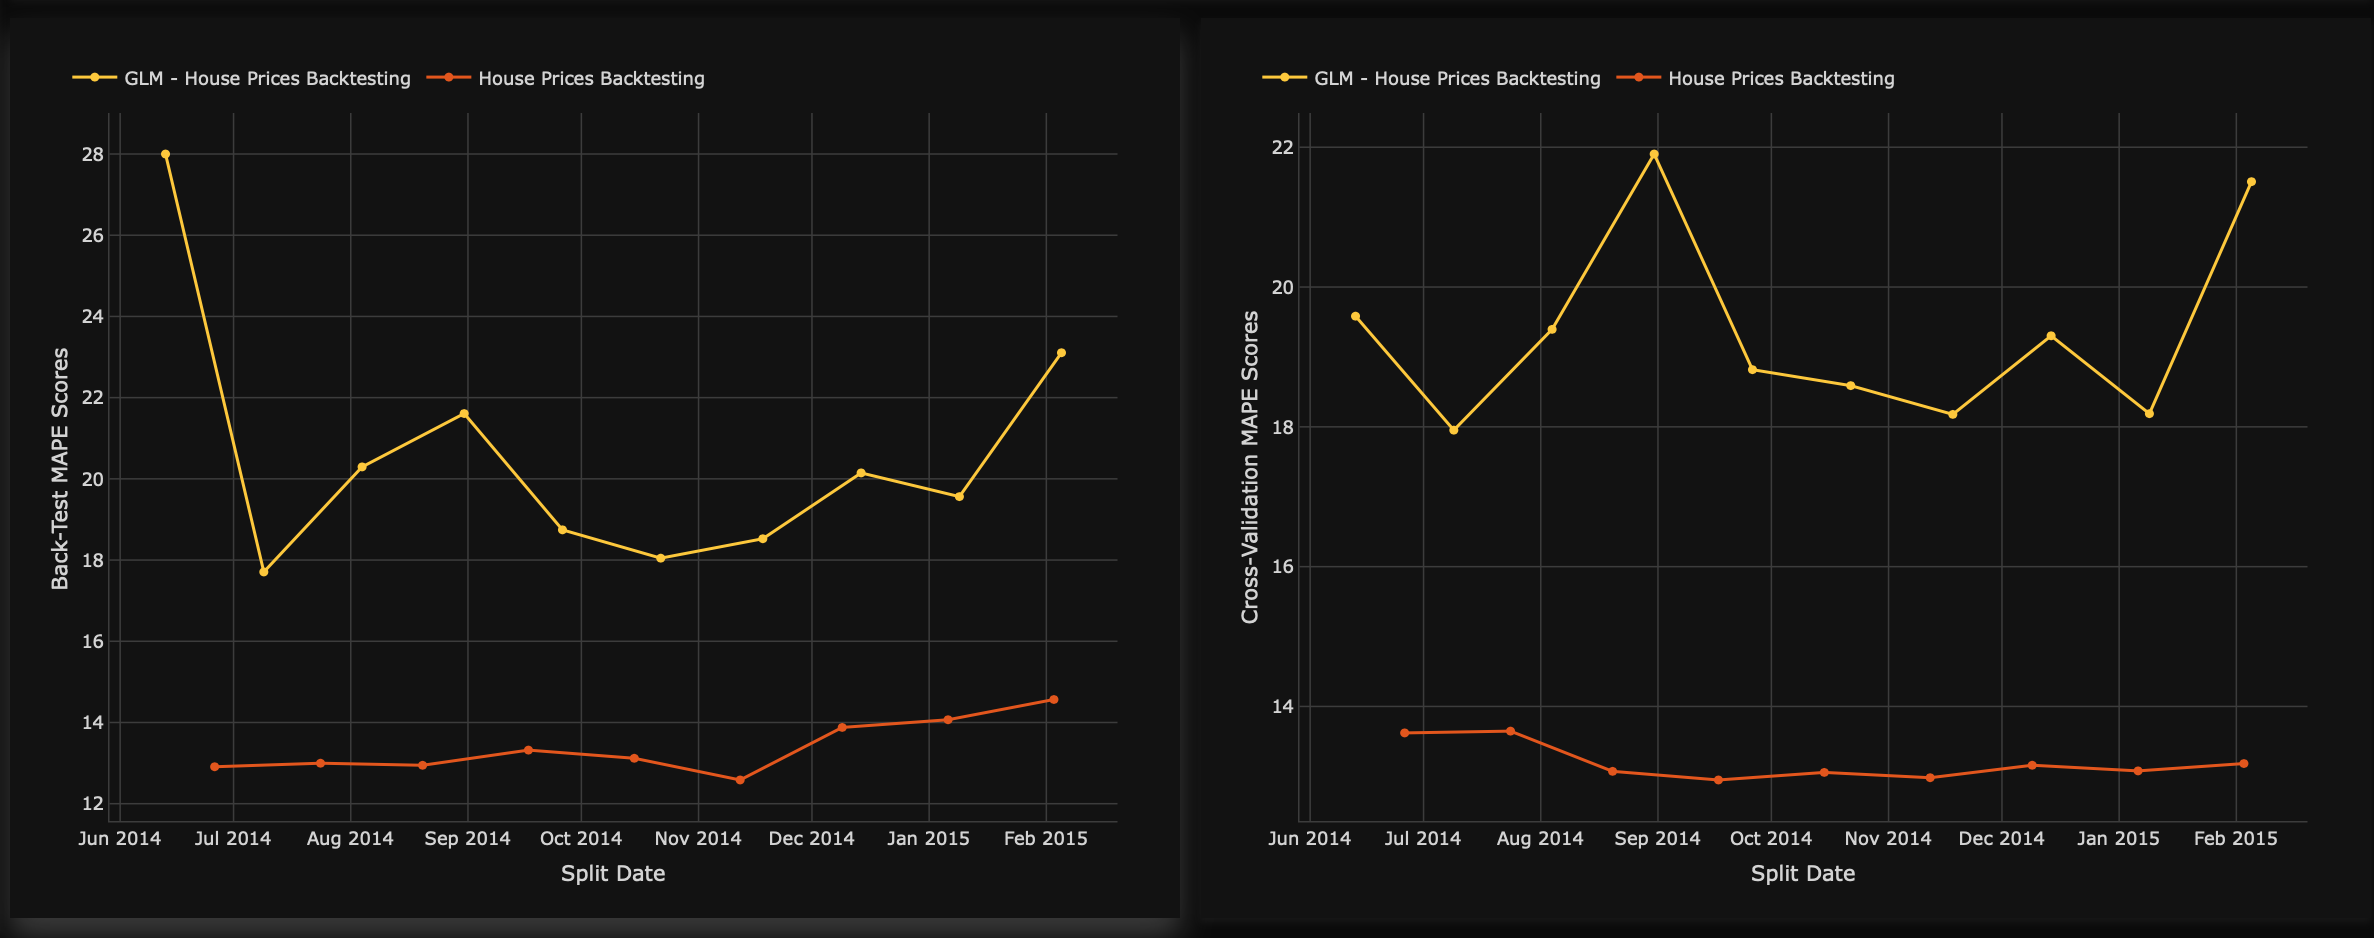Select the last orange point in Cross-Validation chart
2374x938 pixels.
[2244, 764]
